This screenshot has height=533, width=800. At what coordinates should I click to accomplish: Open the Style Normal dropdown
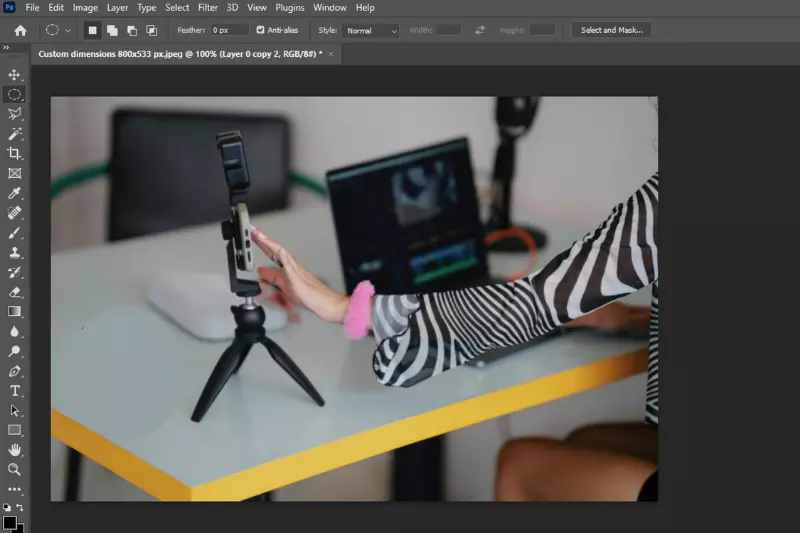pos(370,31)
